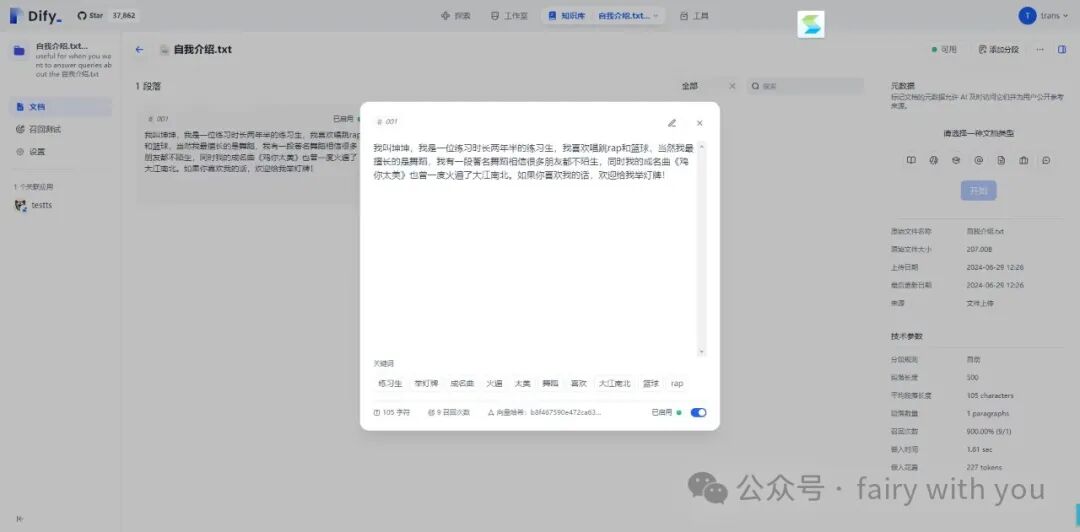1080x532 pixels.
Task: Click the 舞蹈 keyword tag
Action: 550,383
